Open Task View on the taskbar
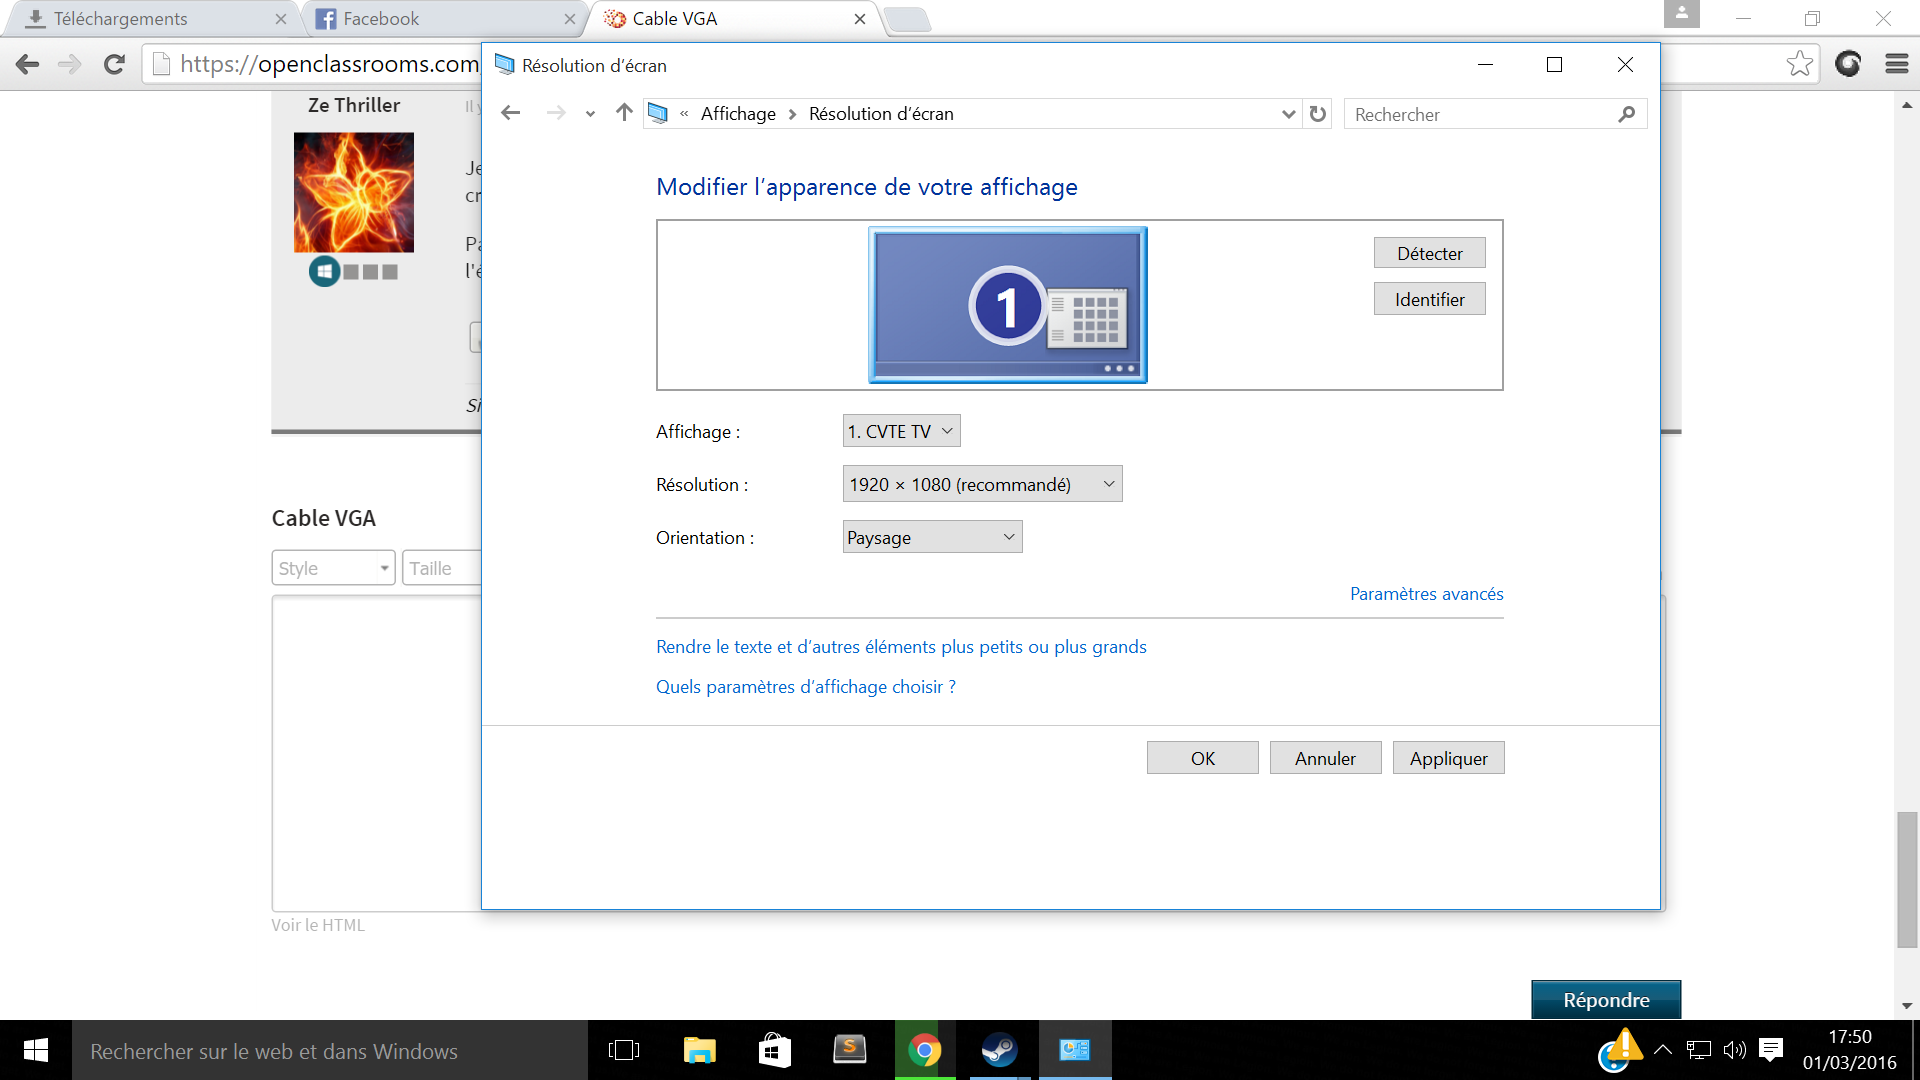The image size is (1920, 1080). click(623, 1050)
